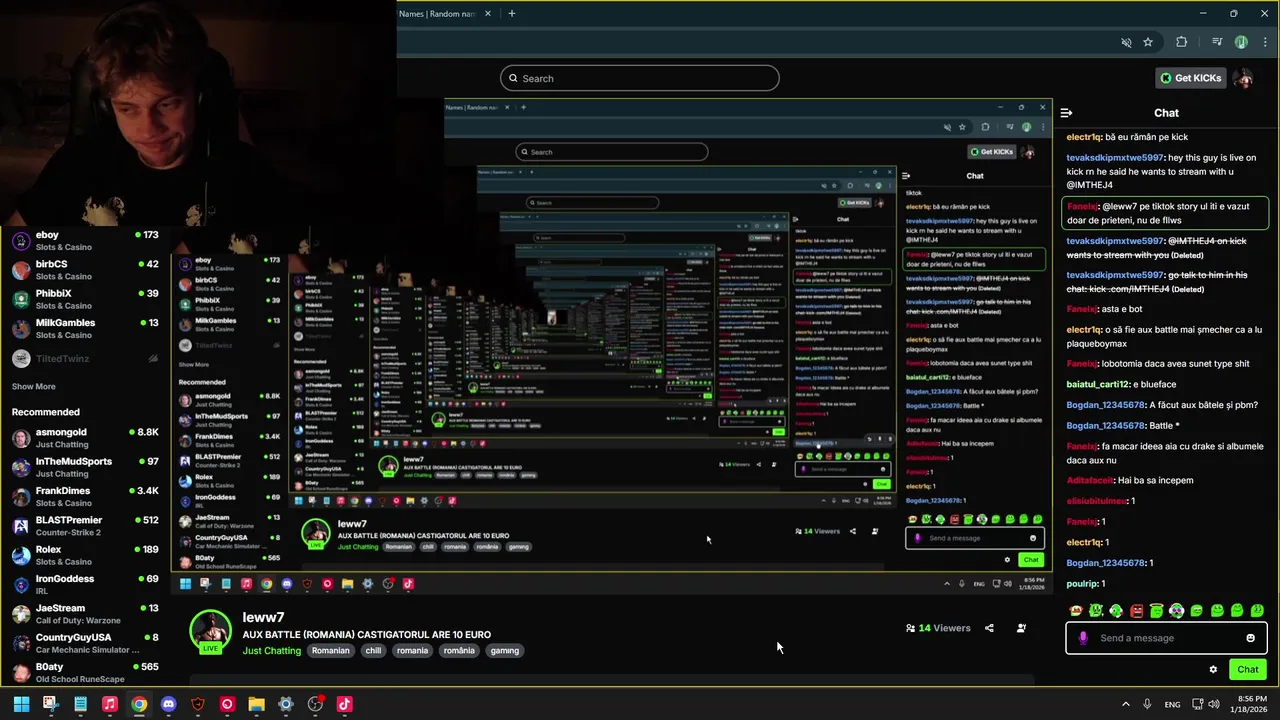The width and height of the screenshot is (1280, 720).
Task: Open TikTok app from taskbar
Action: 344,704
